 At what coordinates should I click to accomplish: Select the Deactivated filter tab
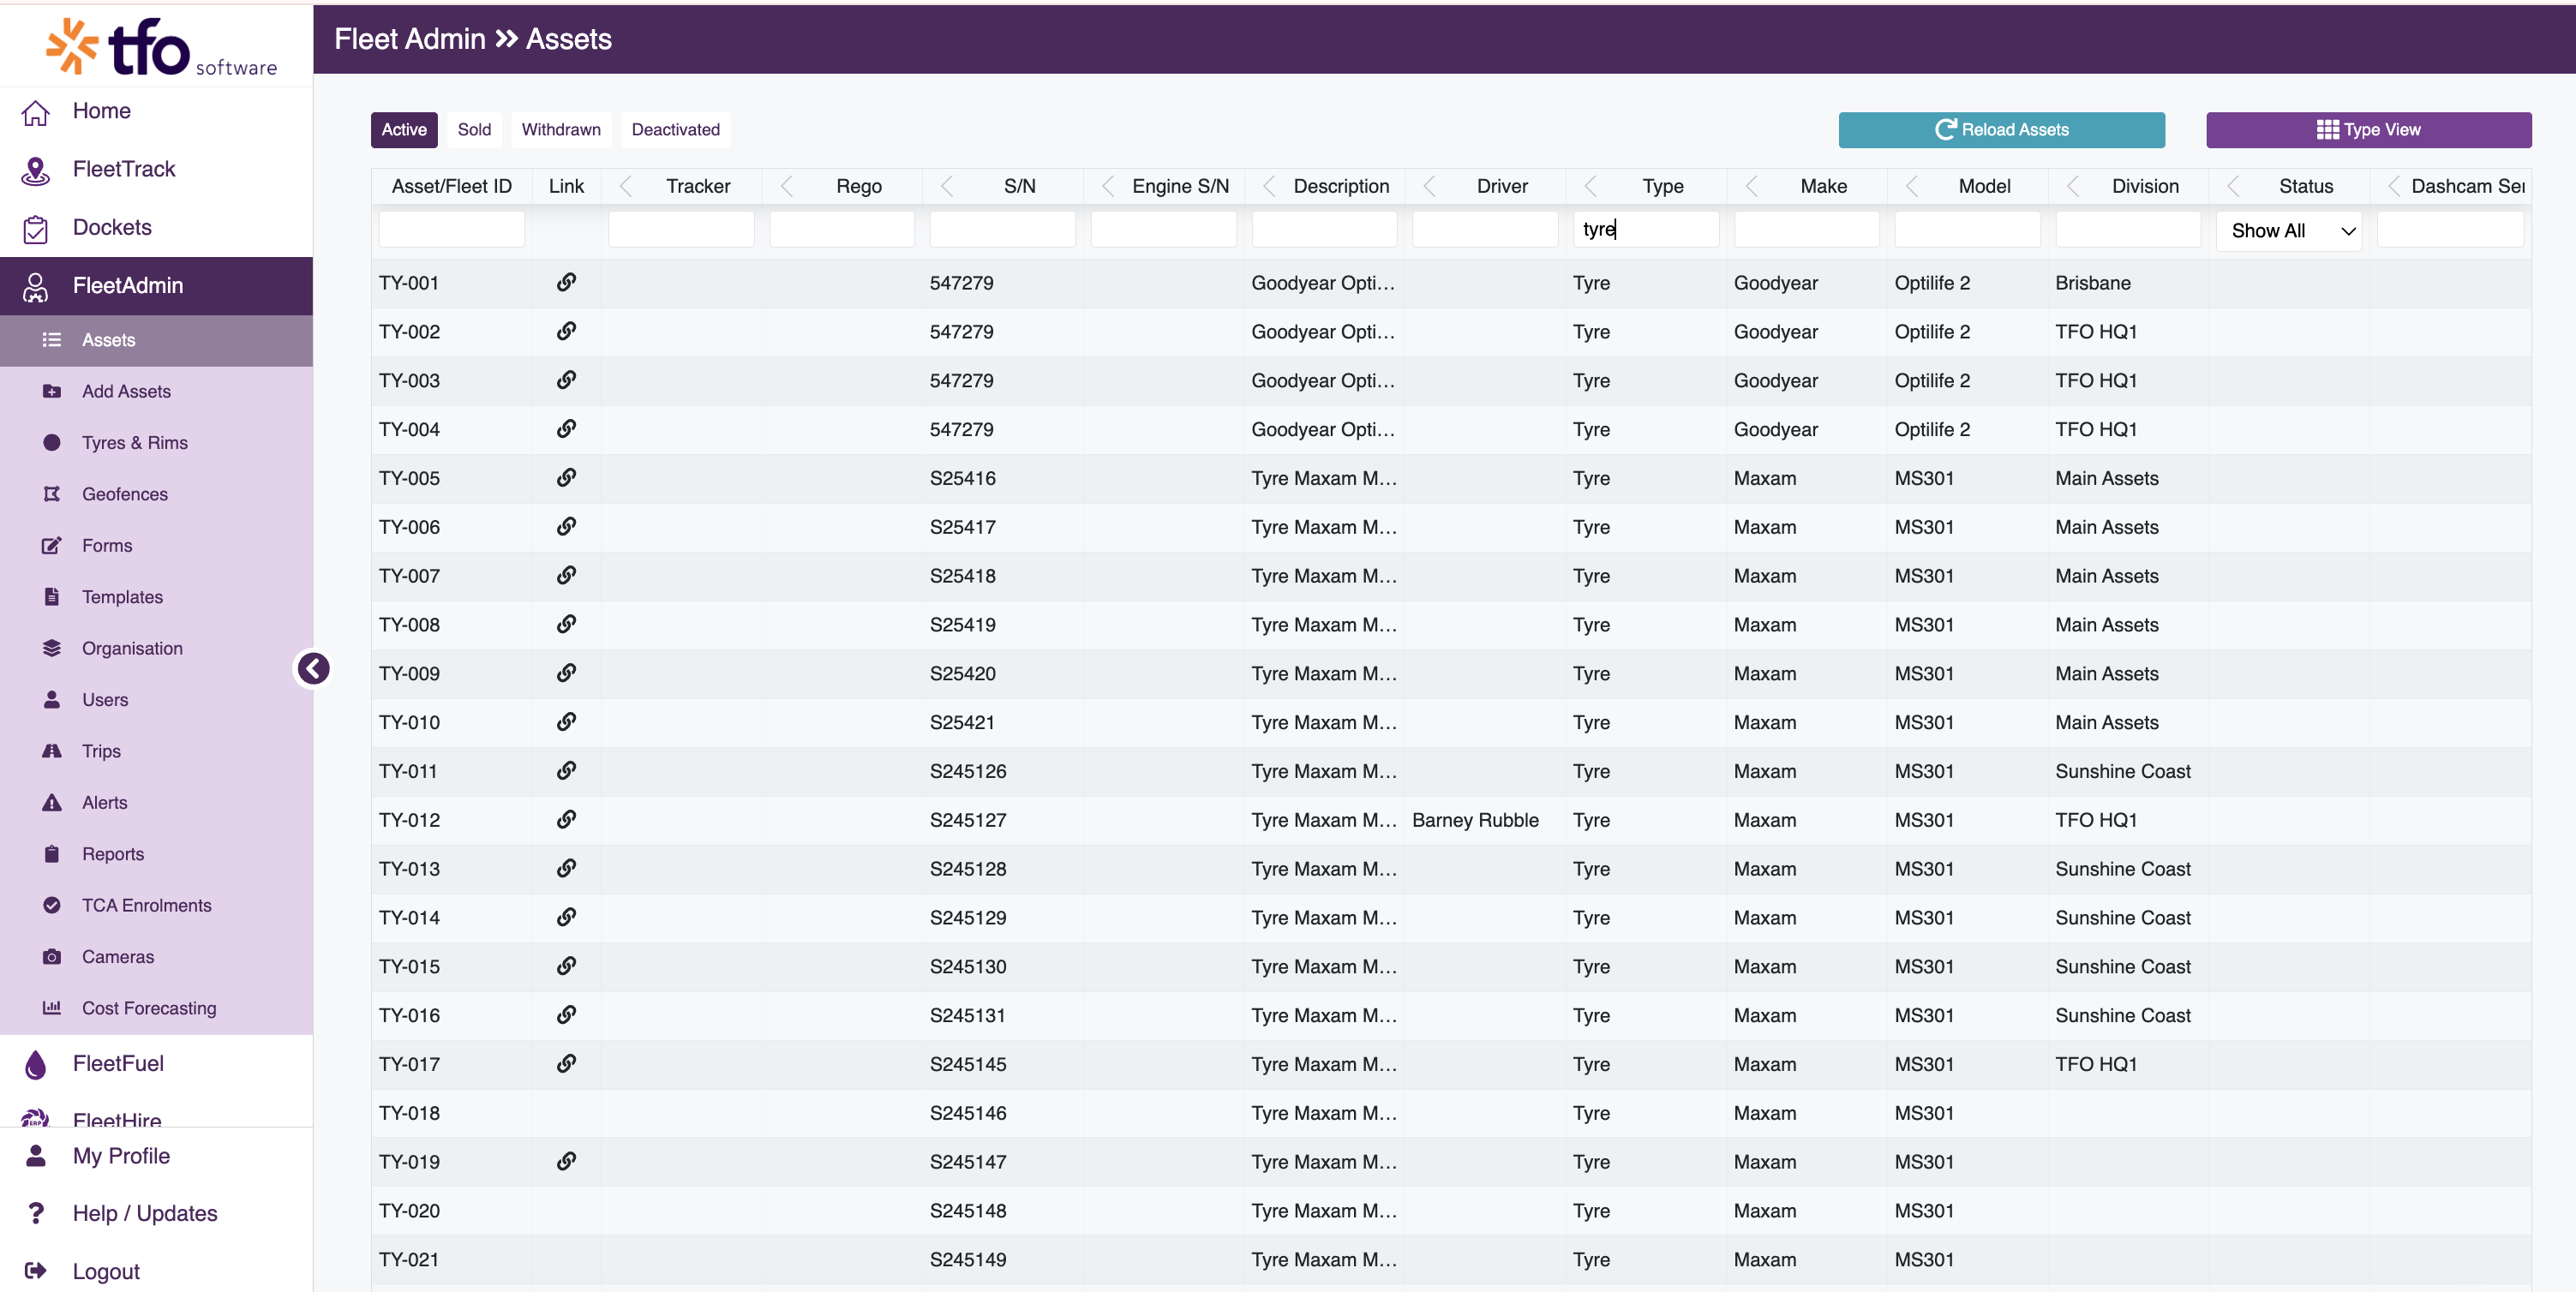pyautogui.click(x=676, y=130)
